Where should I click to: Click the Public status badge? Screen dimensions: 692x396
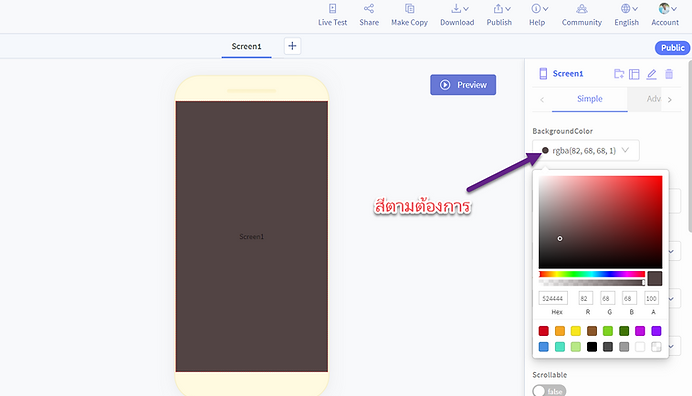pos(672,48)
